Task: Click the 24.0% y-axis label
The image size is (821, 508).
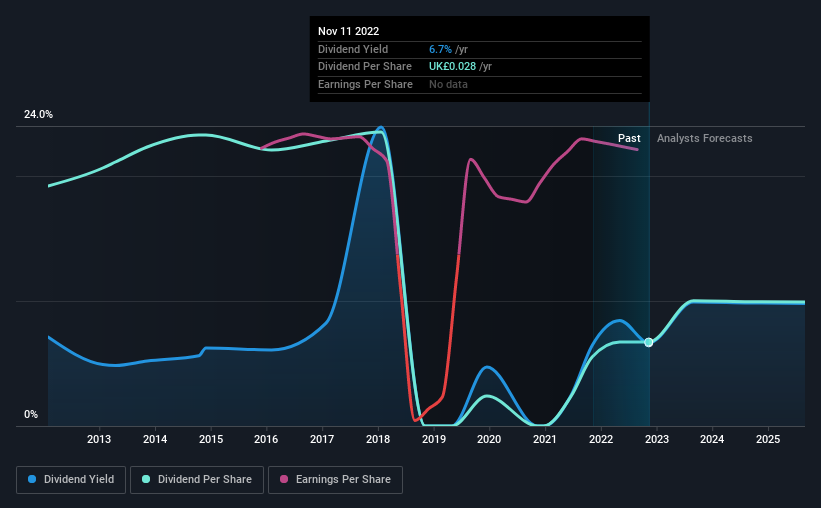Action: 38,115
